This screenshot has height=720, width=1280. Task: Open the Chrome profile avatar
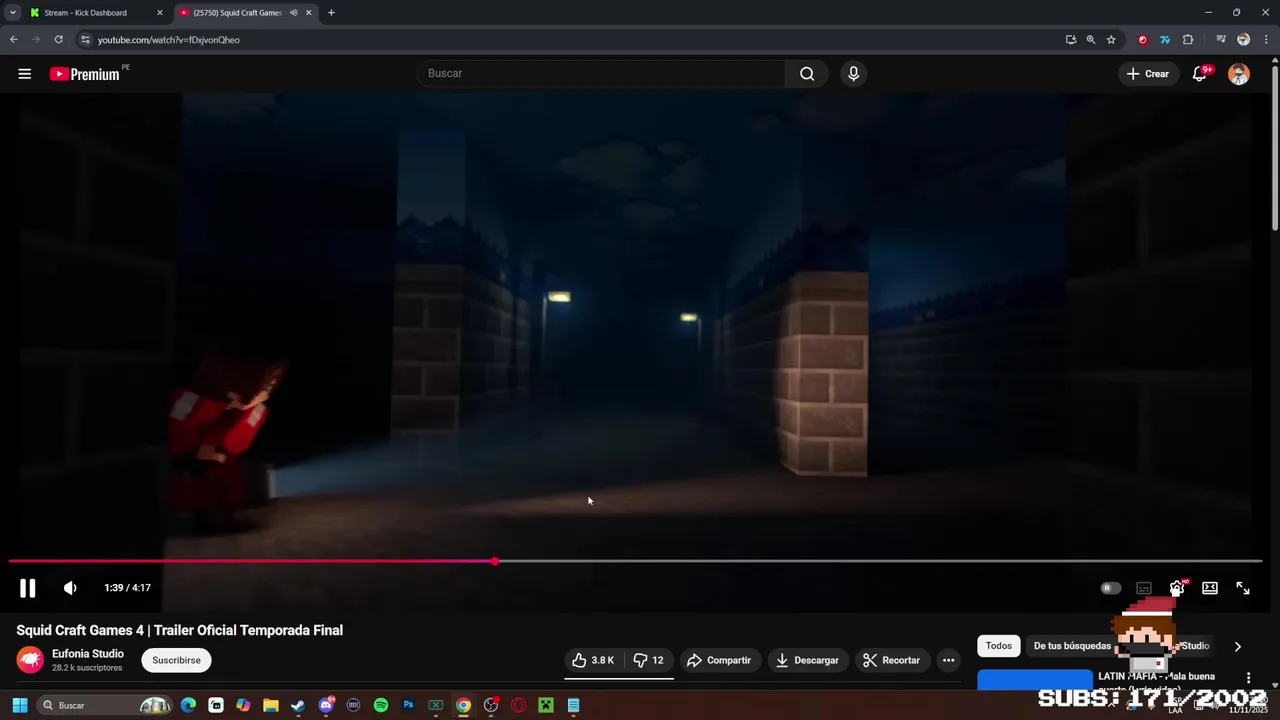[x=1243, y=40]
